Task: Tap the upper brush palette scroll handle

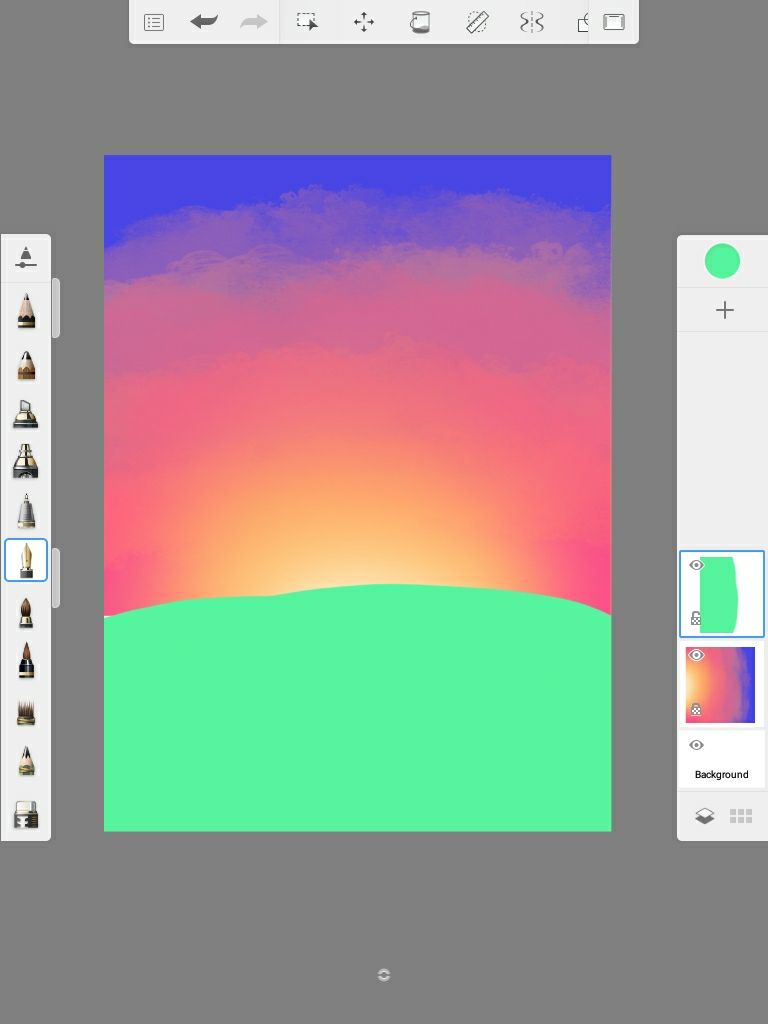Action: point(56,308)
